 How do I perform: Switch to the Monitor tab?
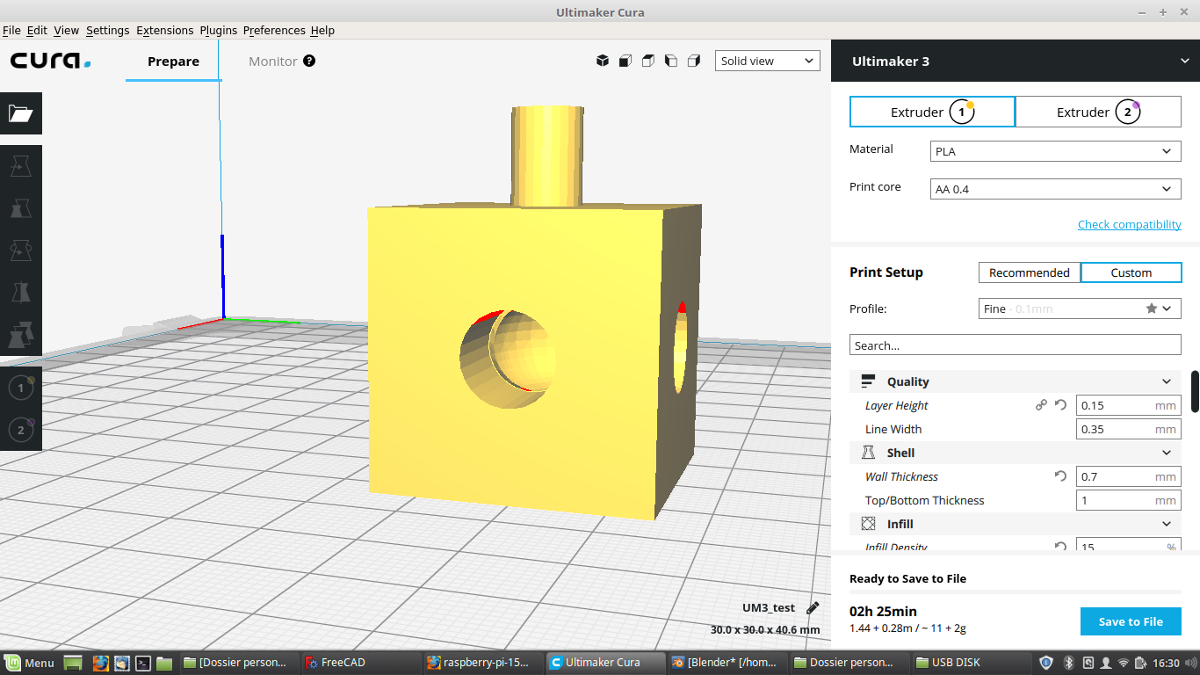pyautogui.click(x=273, y=61)
